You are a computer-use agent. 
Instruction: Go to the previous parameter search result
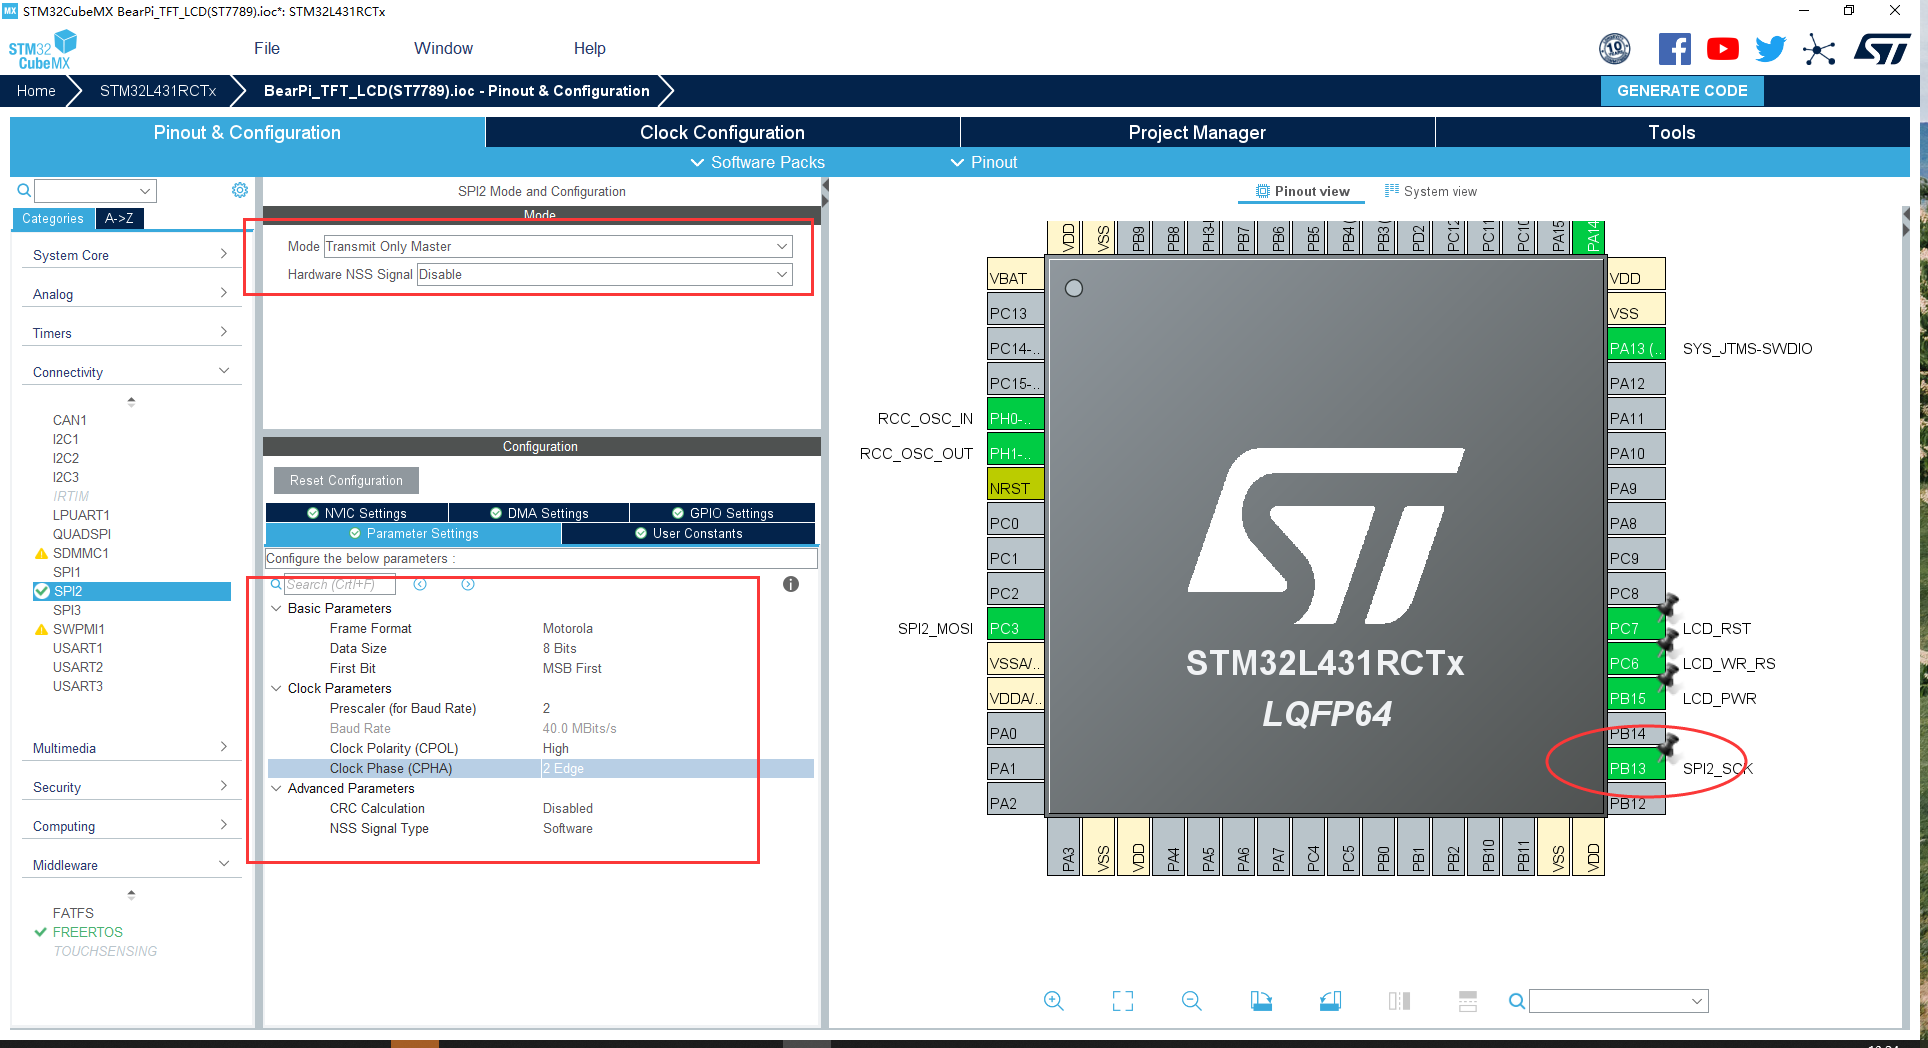click(420, 584)
